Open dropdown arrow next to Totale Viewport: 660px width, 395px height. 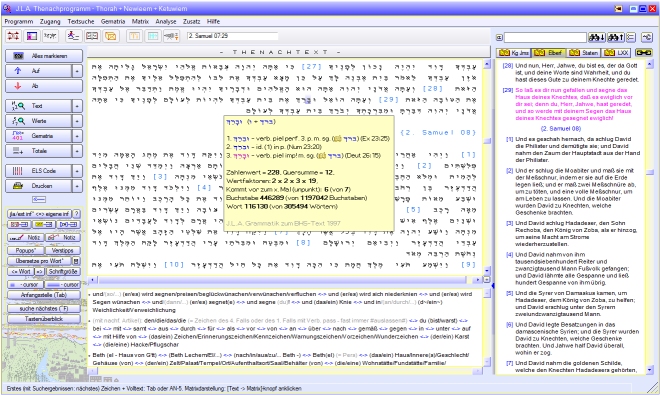tap(77, 151)
